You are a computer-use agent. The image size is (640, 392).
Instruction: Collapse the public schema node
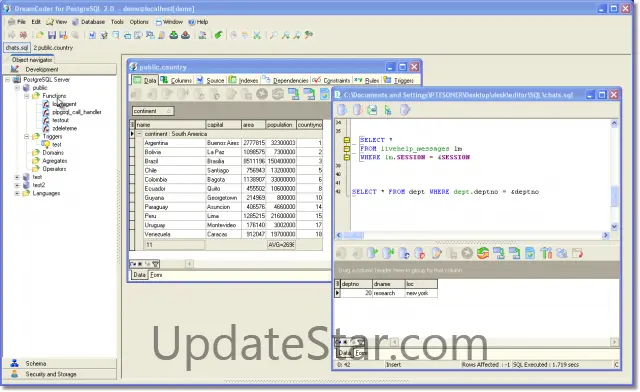pyautogui.click(x=17, y=88)
